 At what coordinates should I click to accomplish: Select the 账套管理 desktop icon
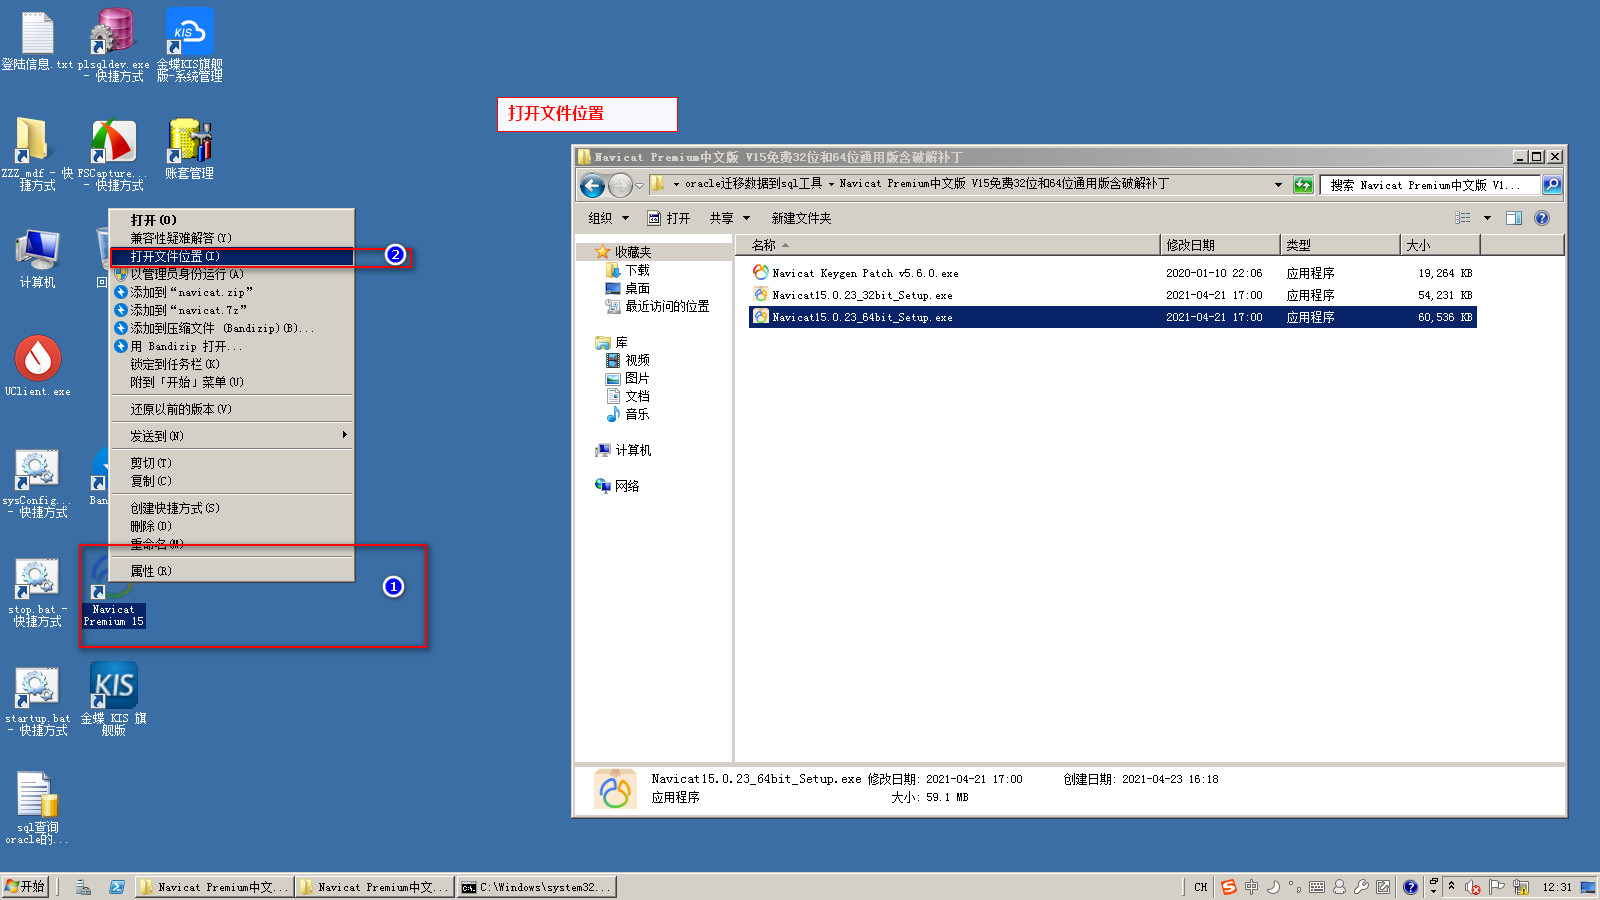189,143
